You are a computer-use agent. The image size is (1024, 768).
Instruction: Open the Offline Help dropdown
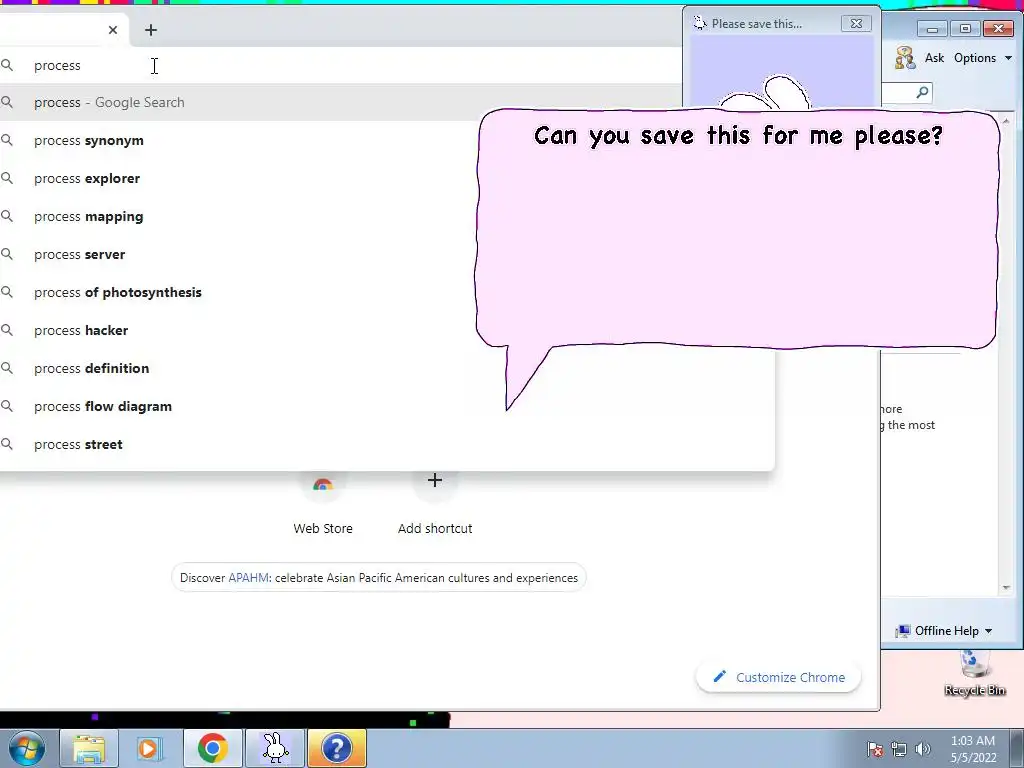pyautogui.click(x=944, y=631)
